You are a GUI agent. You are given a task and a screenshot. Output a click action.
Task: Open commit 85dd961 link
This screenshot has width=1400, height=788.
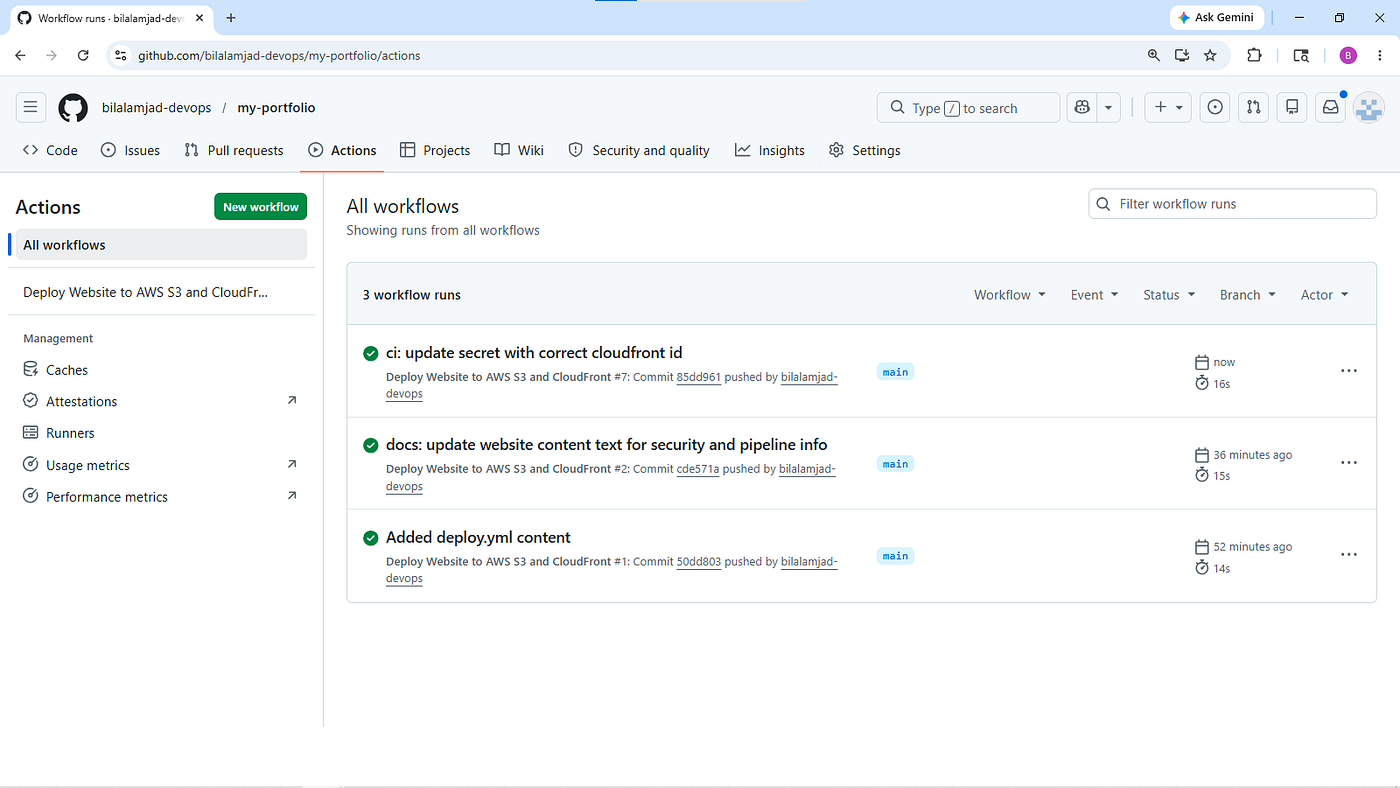[699, 377]
